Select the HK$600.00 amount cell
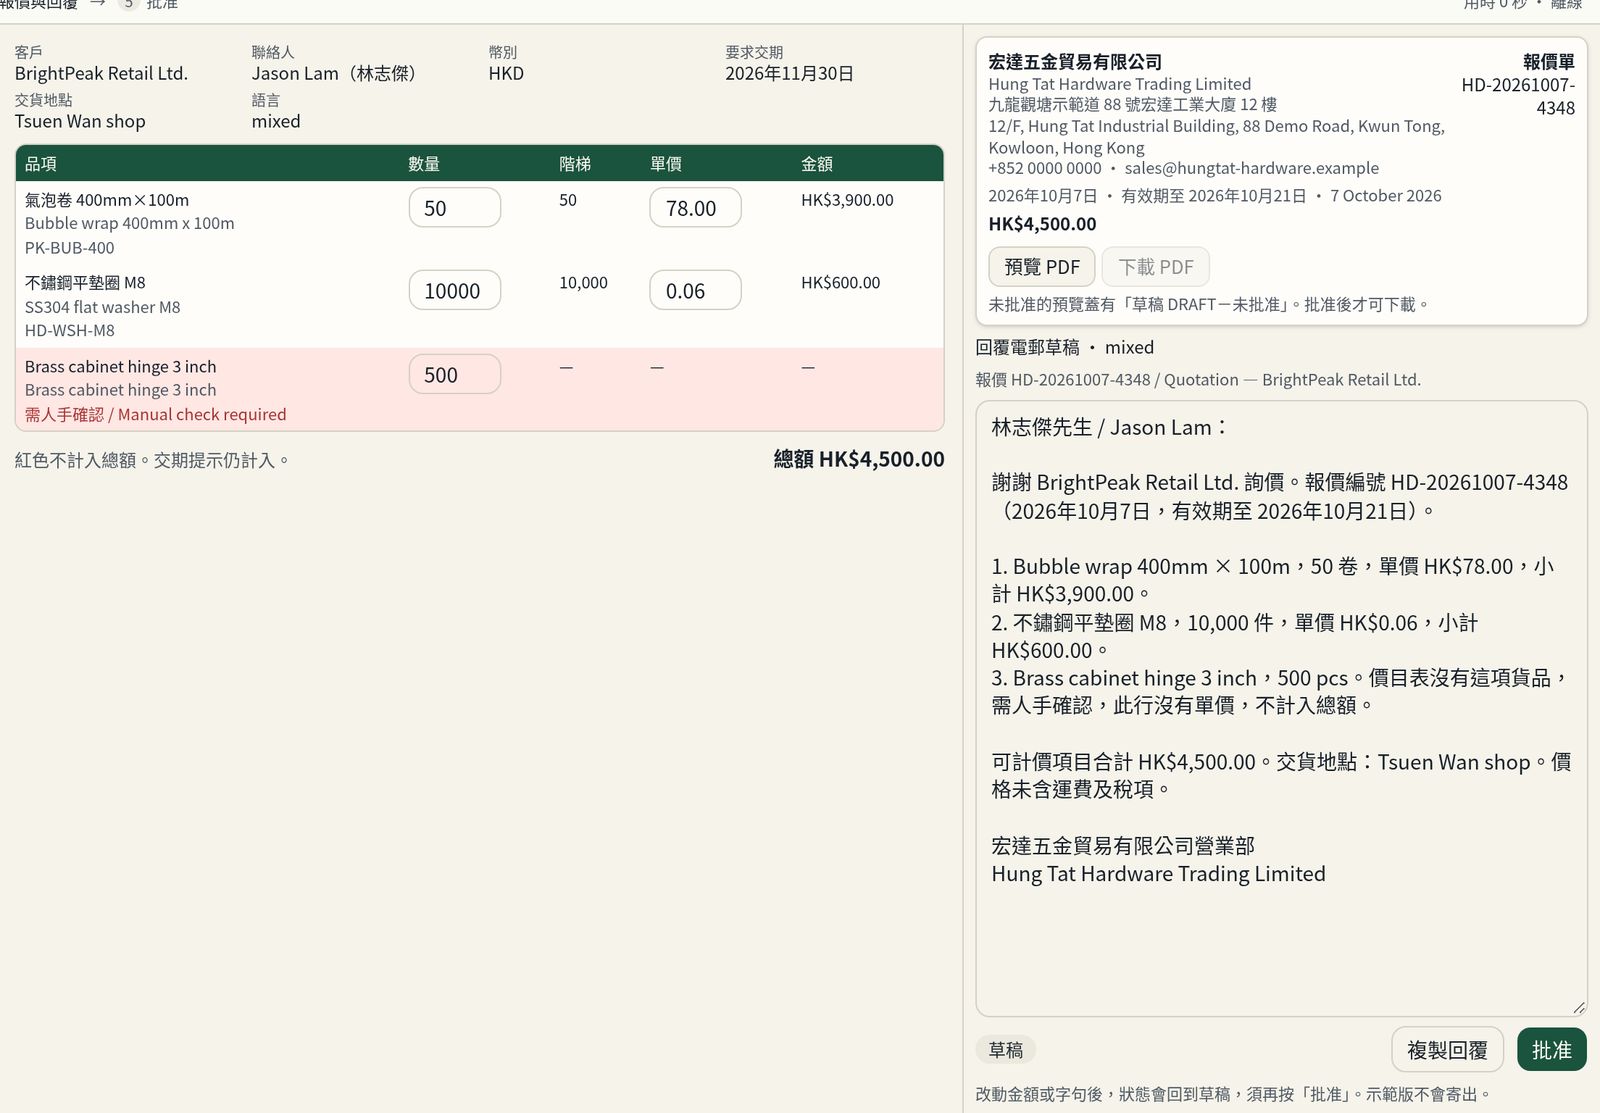The width and height of the screenshot is (1600, 1113). click(x=840, y=283)
